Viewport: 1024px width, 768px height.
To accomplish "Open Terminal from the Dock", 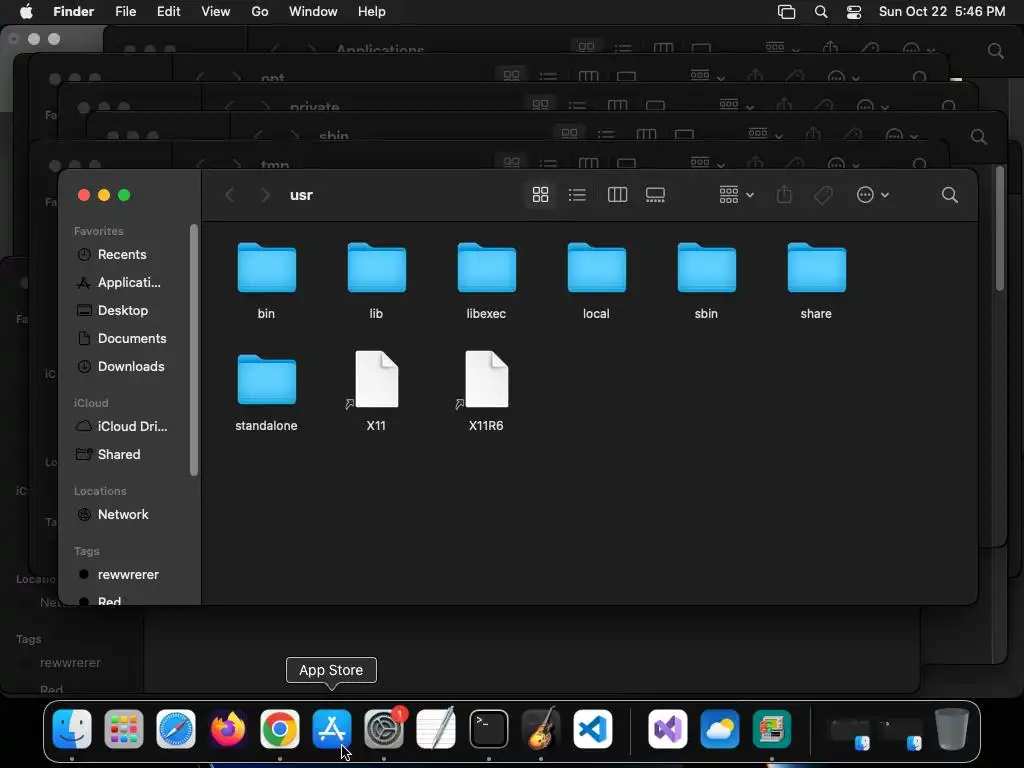I will (x=488, y=729).
